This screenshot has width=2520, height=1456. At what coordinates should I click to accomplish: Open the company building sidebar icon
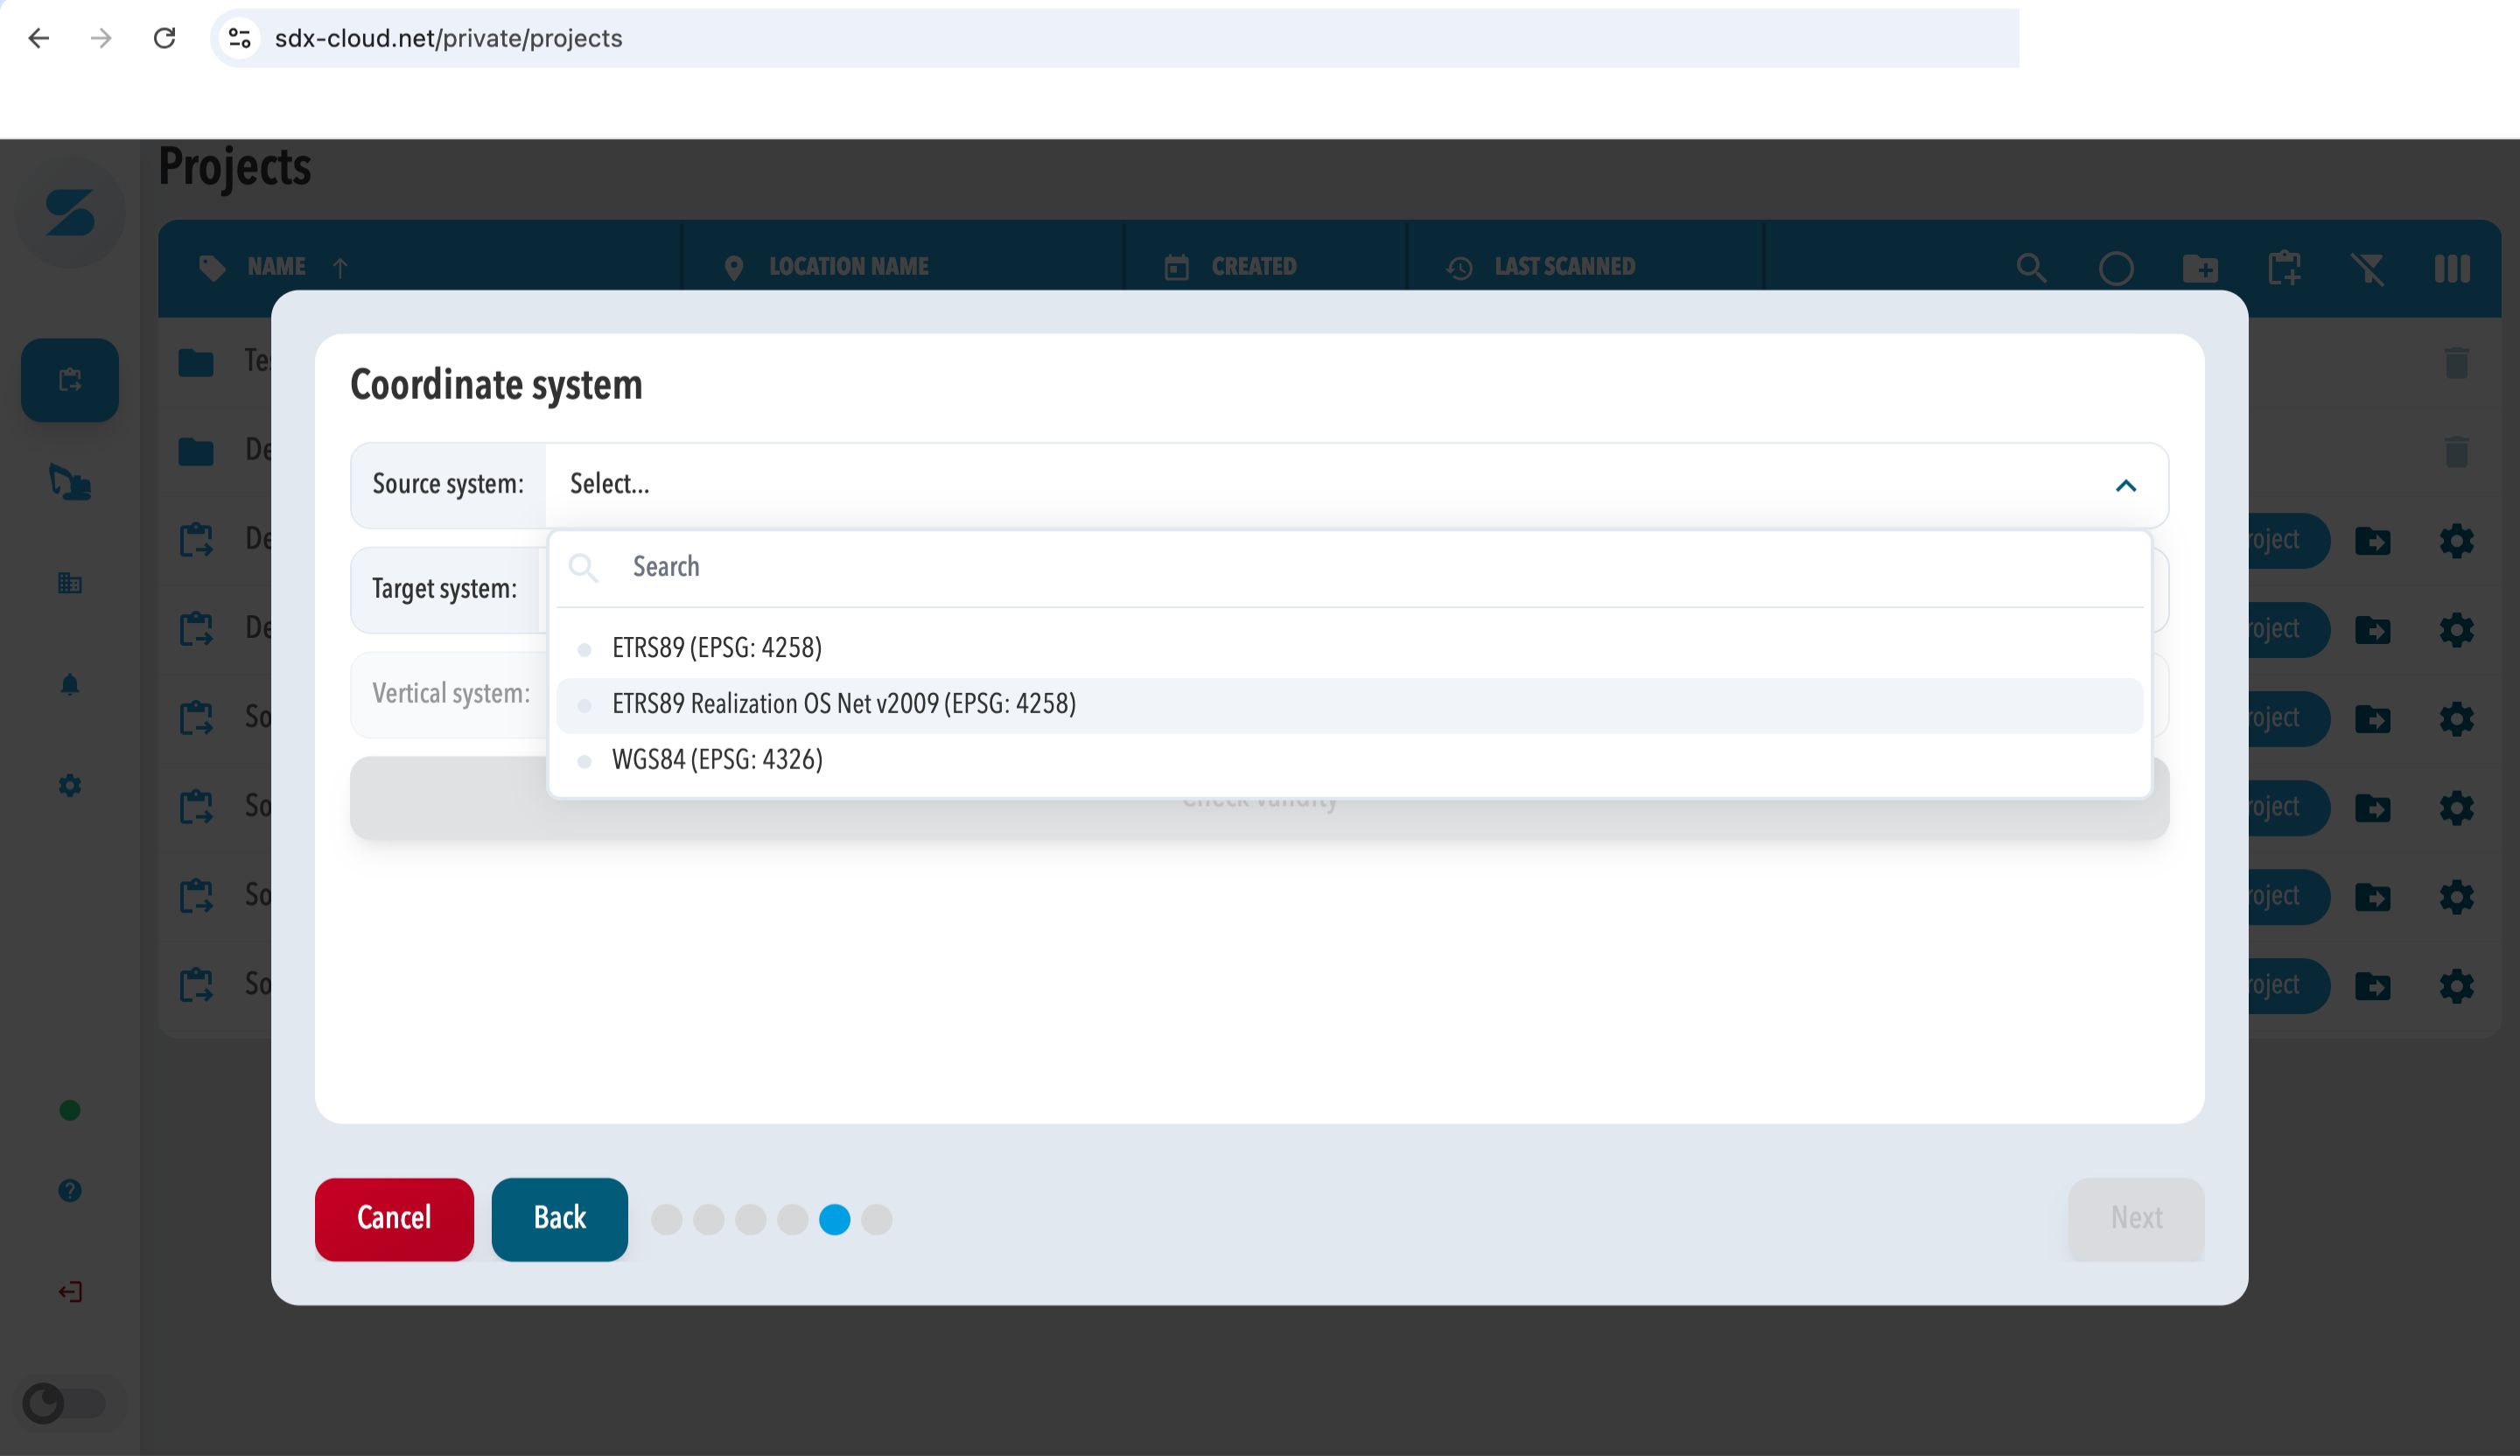pyautogui.click(x=70, y=583)
